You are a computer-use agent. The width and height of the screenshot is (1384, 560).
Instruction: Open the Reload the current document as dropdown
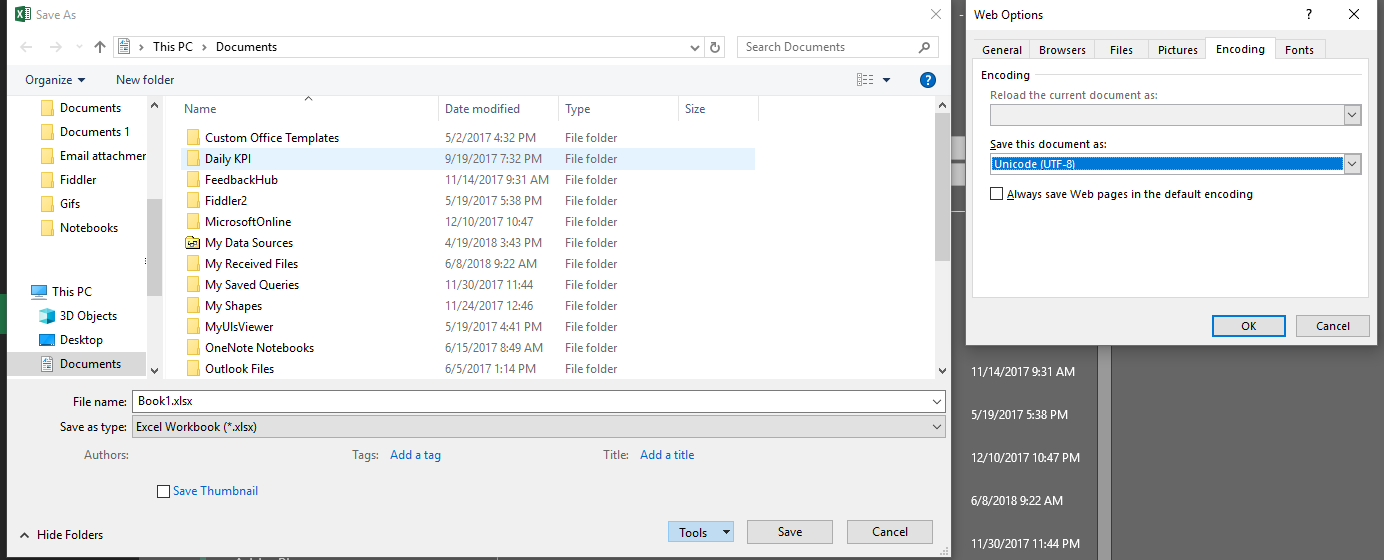click(1352, 115)
